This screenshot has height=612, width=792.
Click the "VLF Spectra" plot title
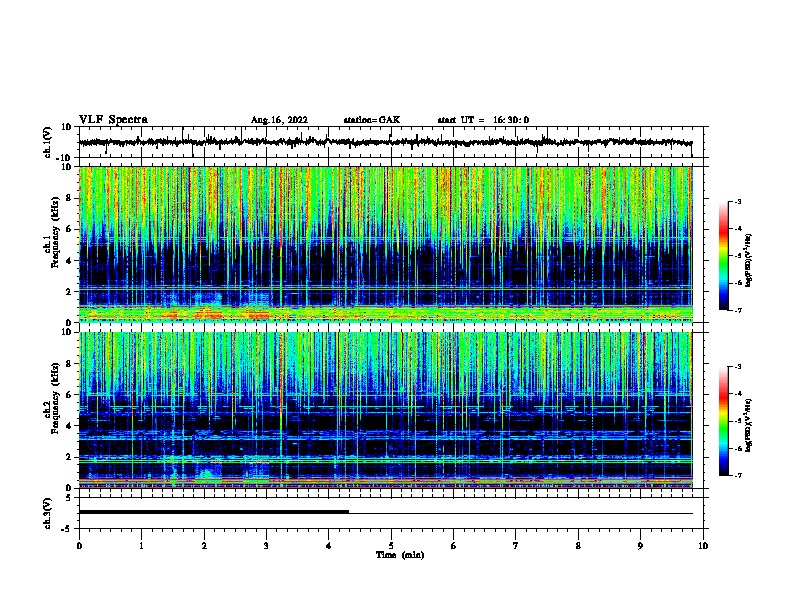click(113, 120)
